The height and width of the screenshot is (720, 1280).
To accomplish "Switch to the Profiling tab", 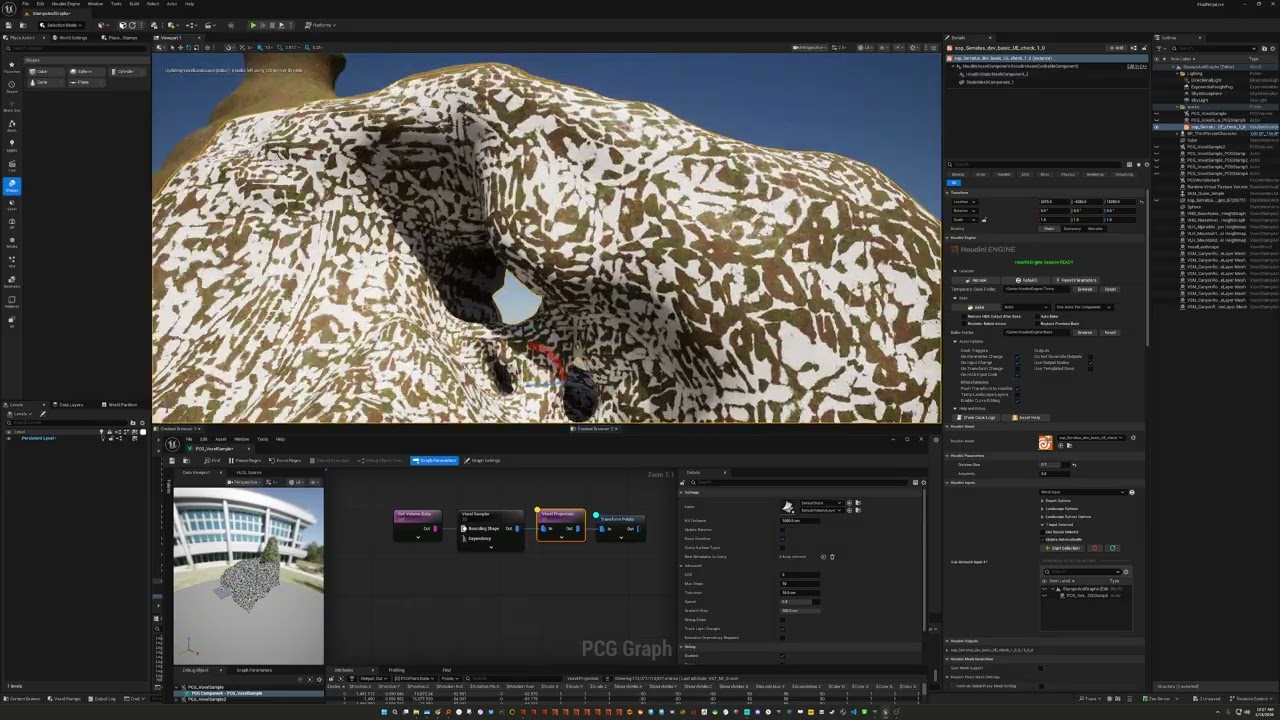I will [x=397, y=669].
